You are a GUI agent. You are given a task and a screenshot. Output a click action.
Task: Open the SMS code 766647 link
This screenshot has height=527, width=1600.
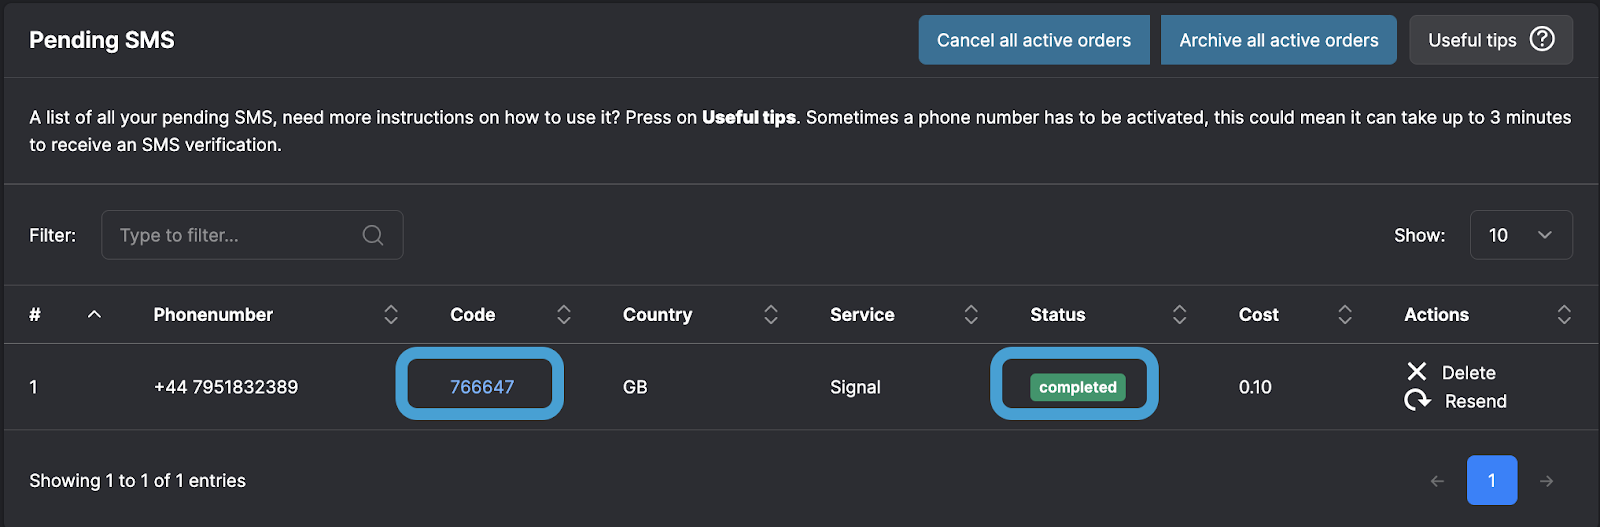[x=482, y=387]
